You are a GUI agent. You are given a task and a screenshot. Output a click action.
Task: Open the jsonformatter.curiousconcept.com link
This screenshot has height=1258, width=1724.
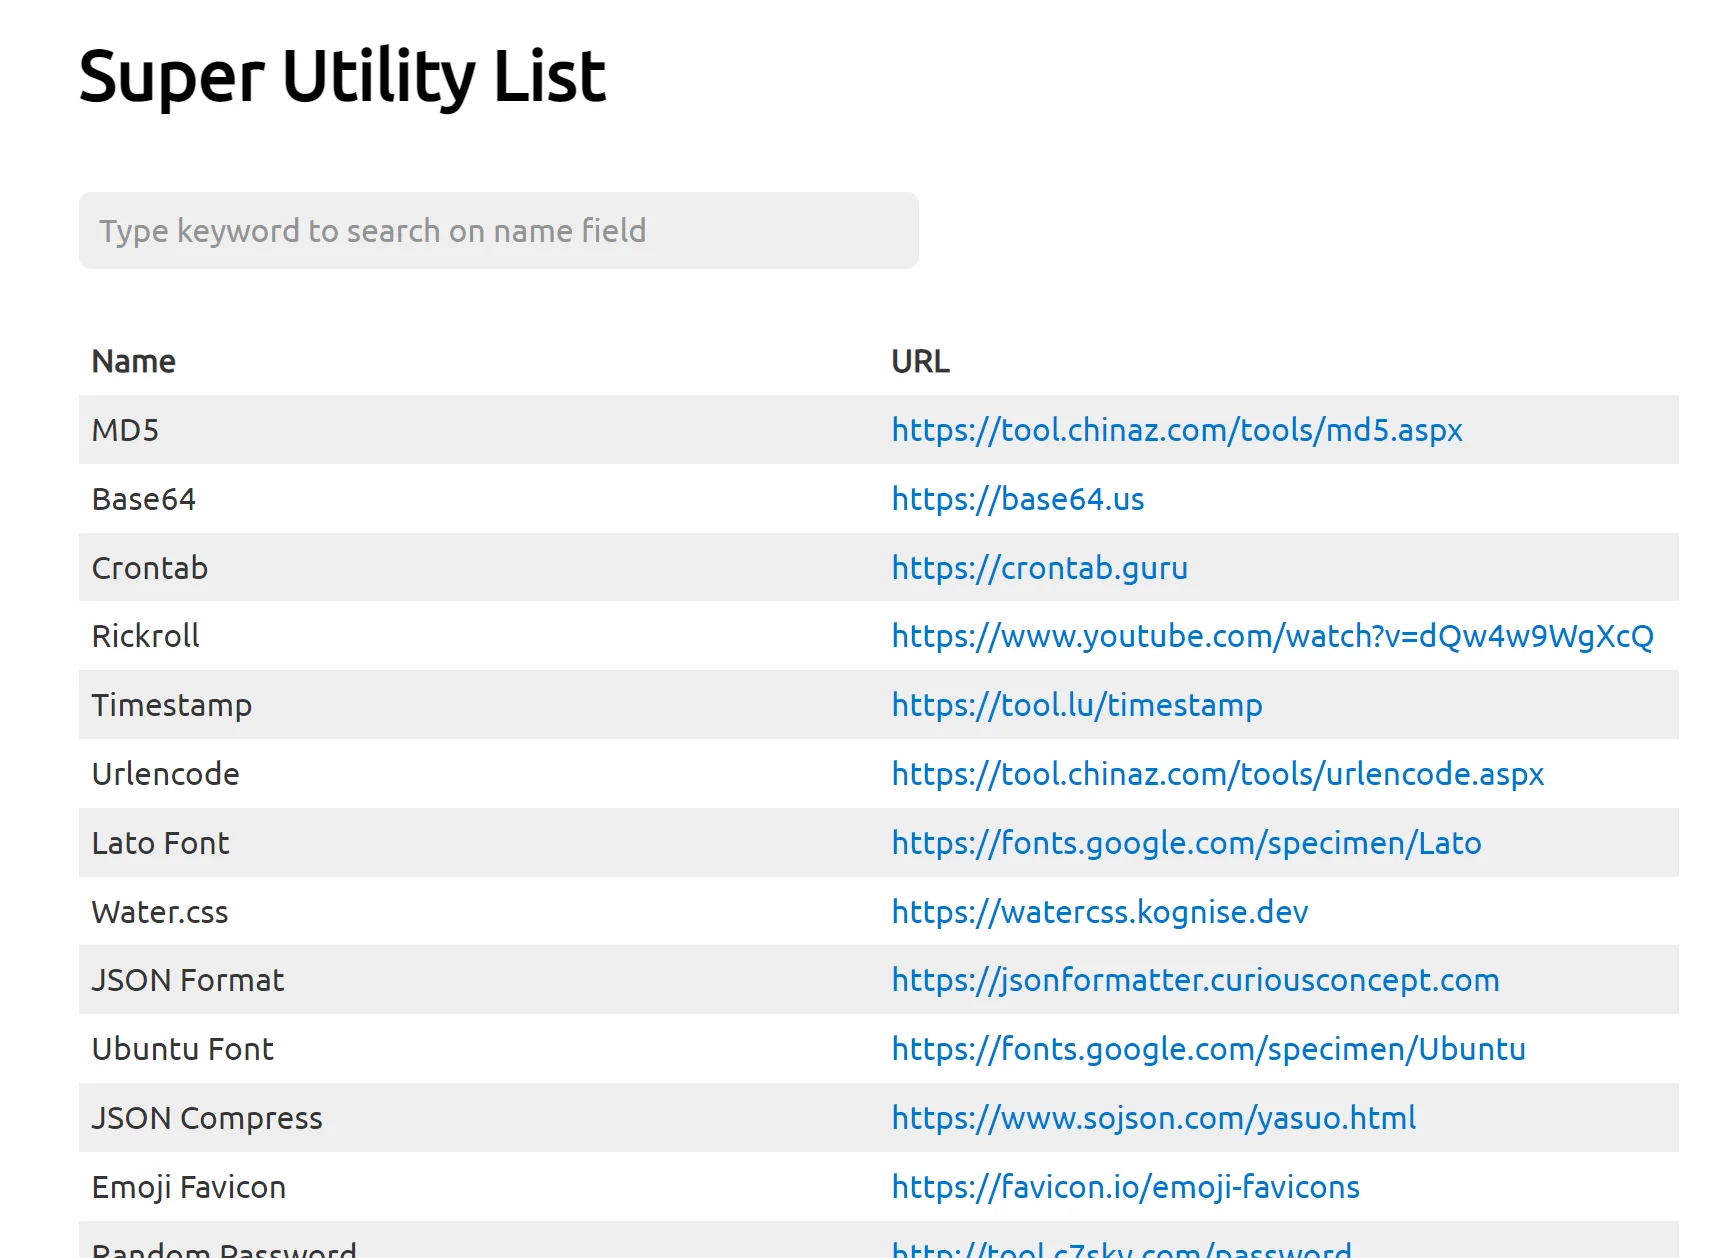click(x=1196, y=980)
